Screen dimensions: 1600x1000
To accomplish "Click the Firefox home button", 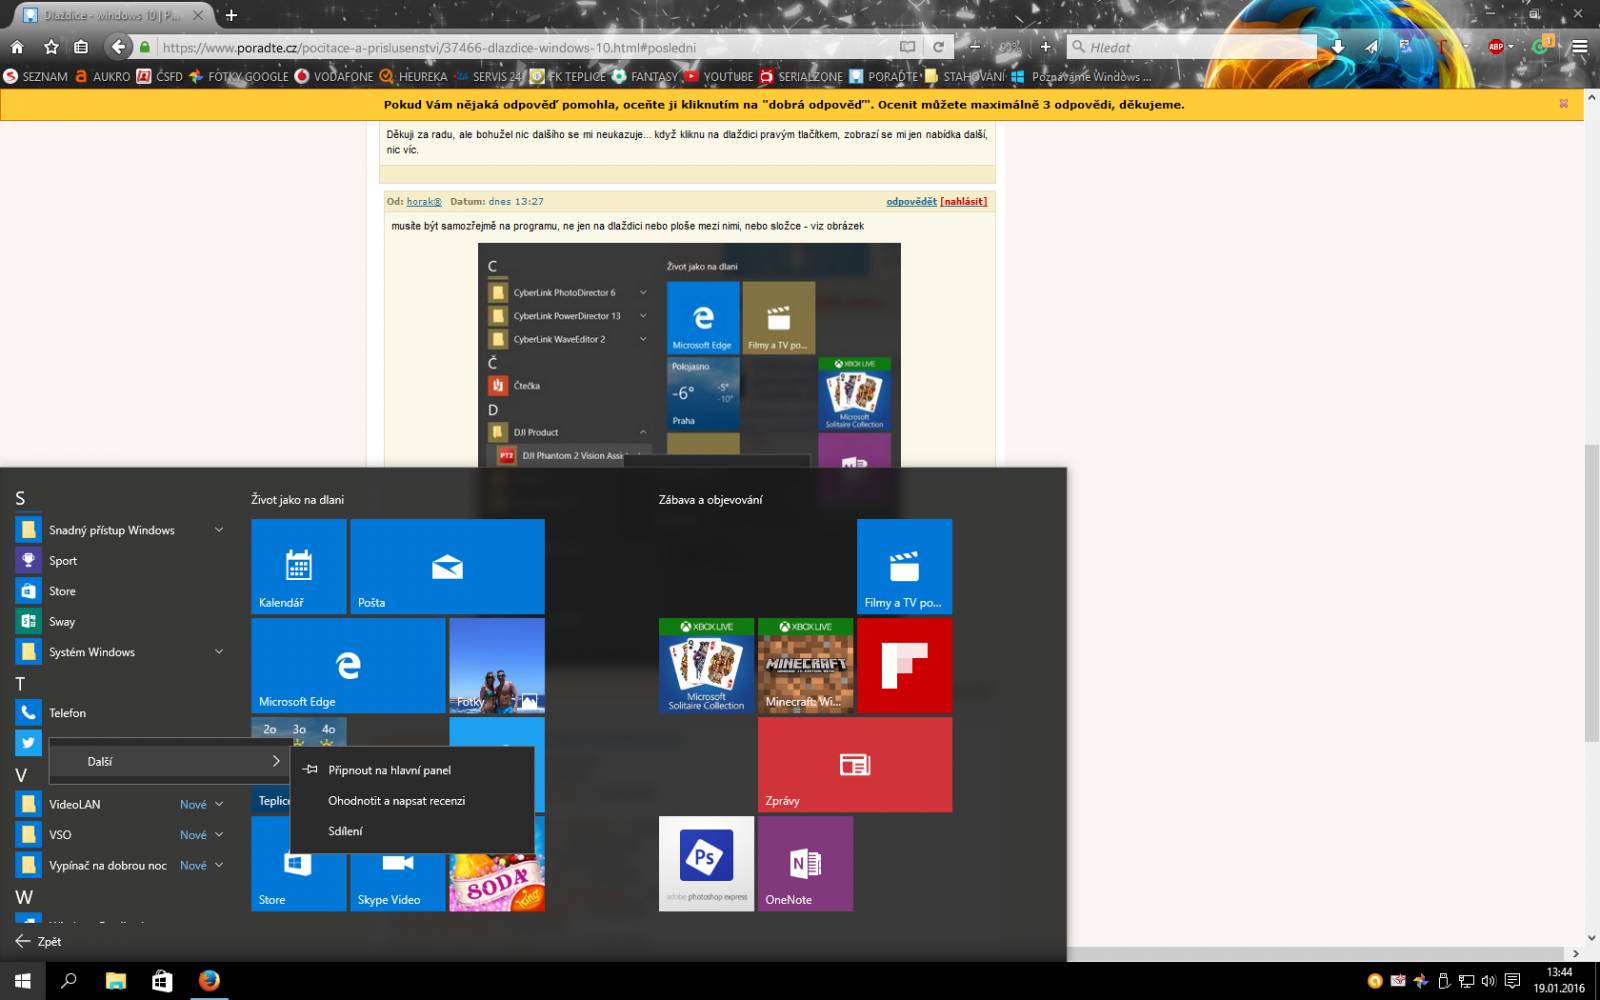I will pyautogui.click(x=17, y=47).
